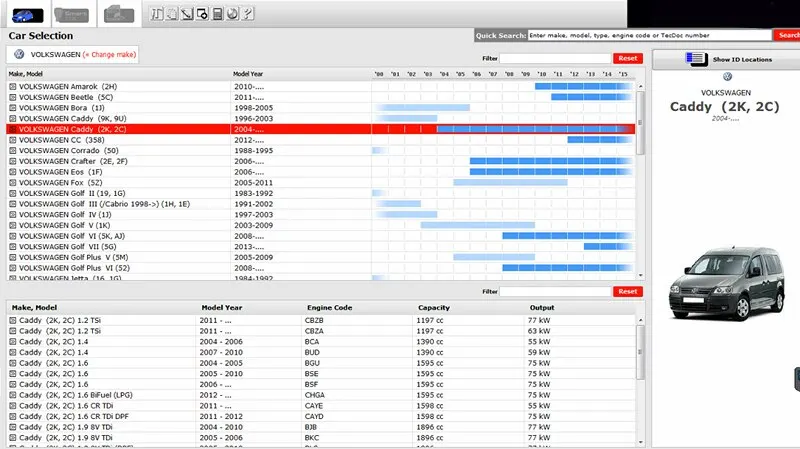The height and width of the screenshot is (449, 800).
Task: Select VOLKSWAGEN Corrado (50)
Action: click(68, 151)
